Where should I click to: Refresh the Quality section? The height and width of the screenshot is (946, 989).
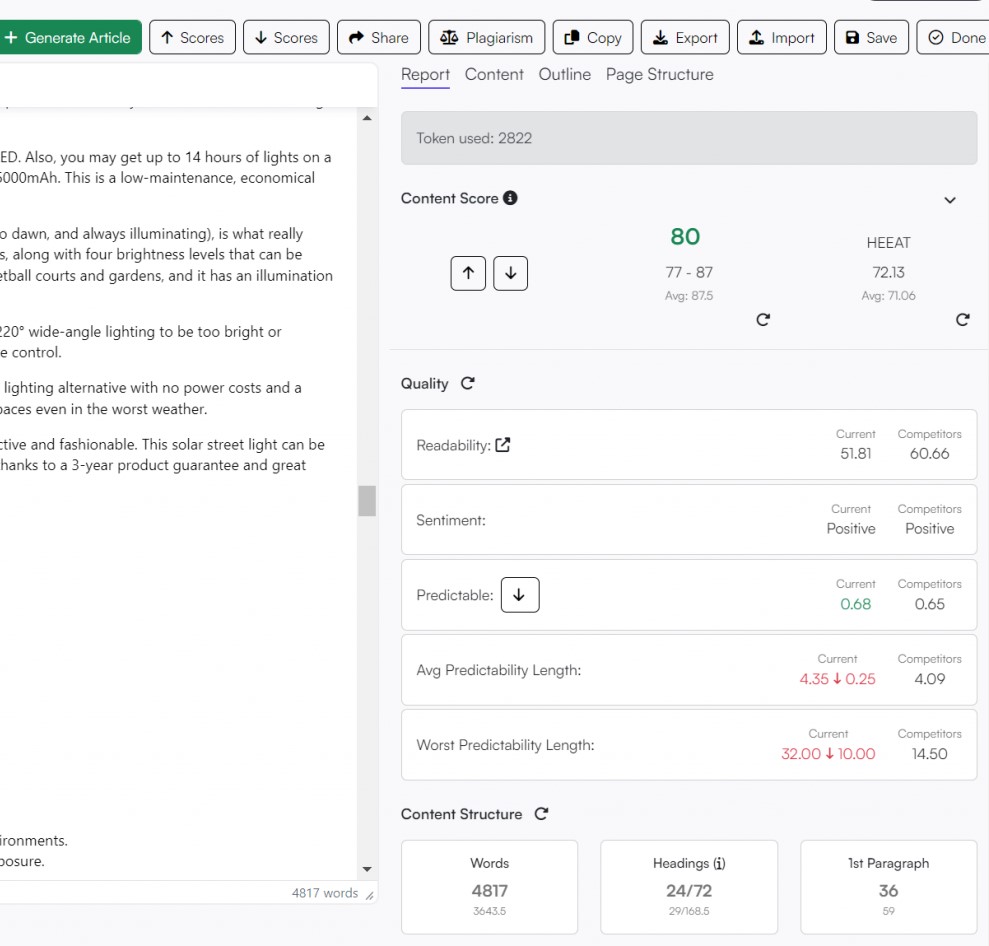pos(467,383)
